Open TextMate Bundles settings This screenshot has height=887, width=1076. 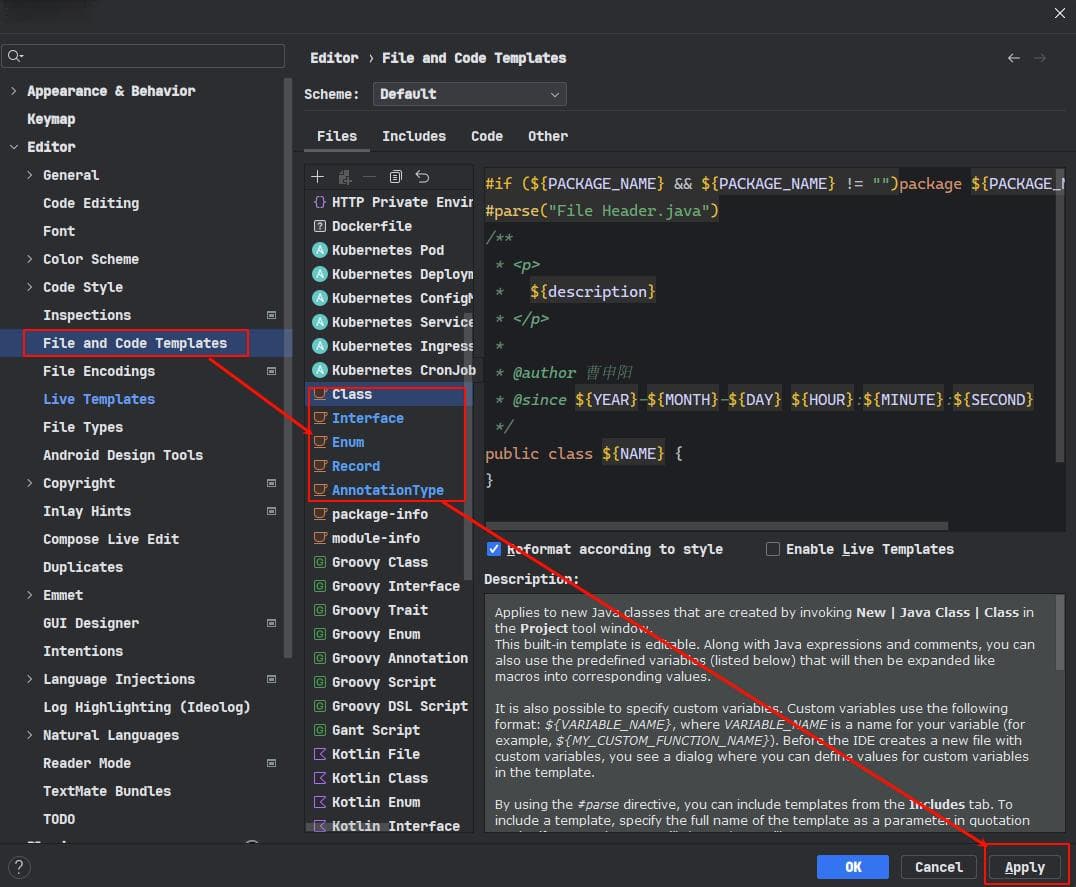pyautogui.click(x=107, y=791)
